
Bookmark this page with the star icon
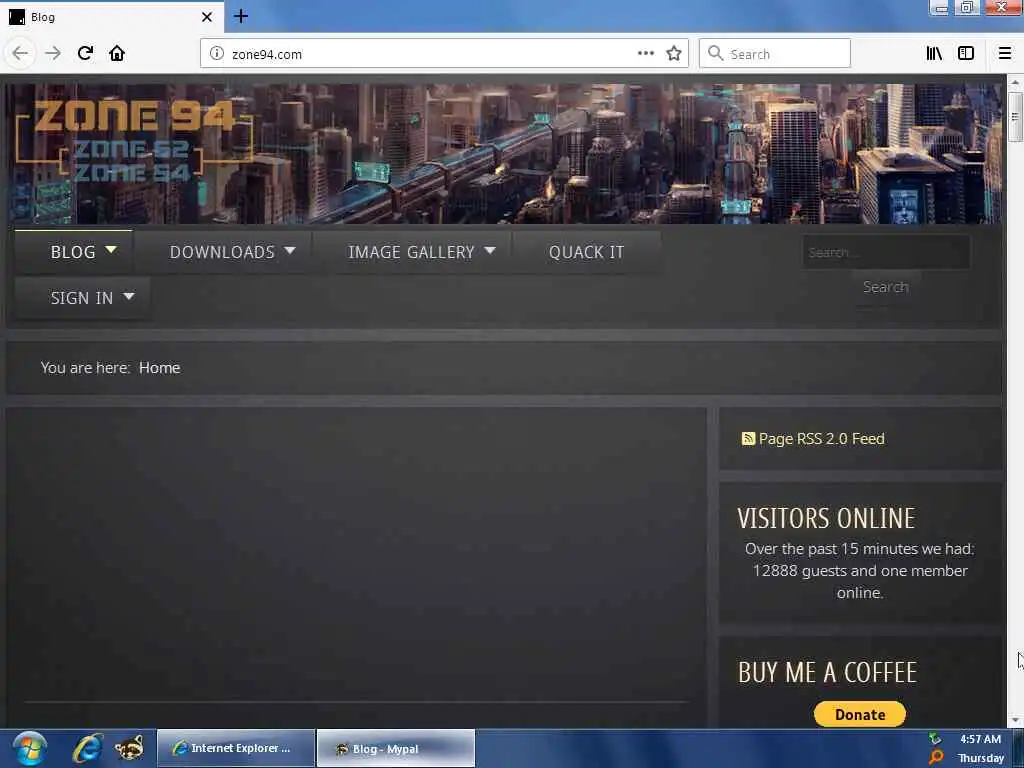[x=674, y=54]
